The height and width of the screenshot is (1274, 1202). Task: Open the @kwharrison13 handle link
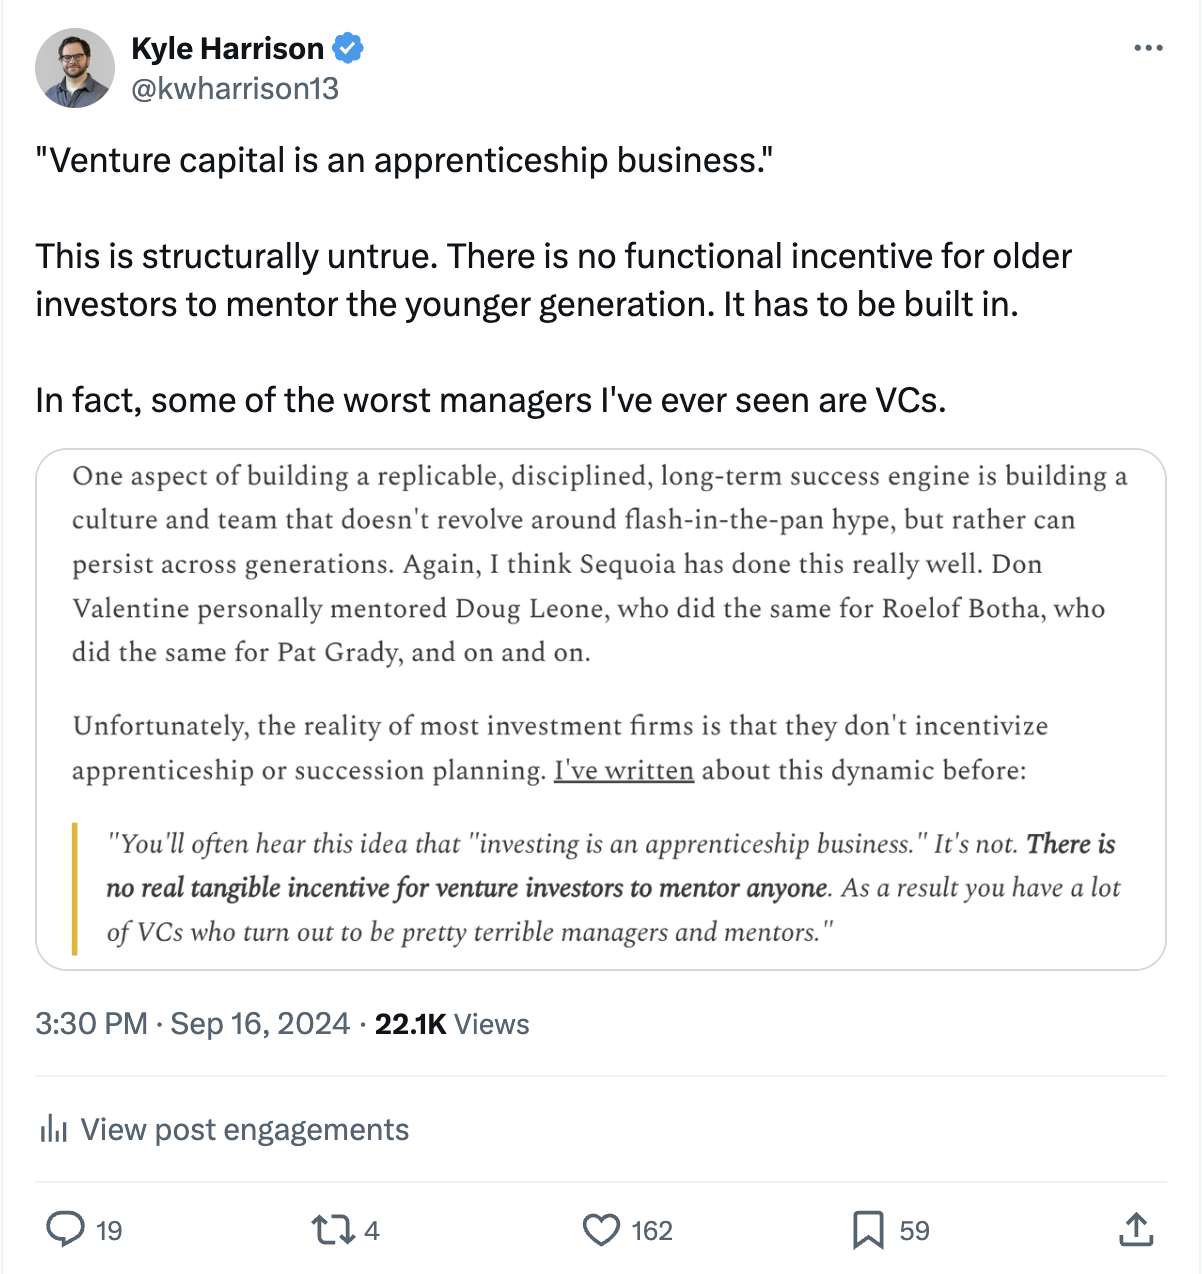point(235,89)
